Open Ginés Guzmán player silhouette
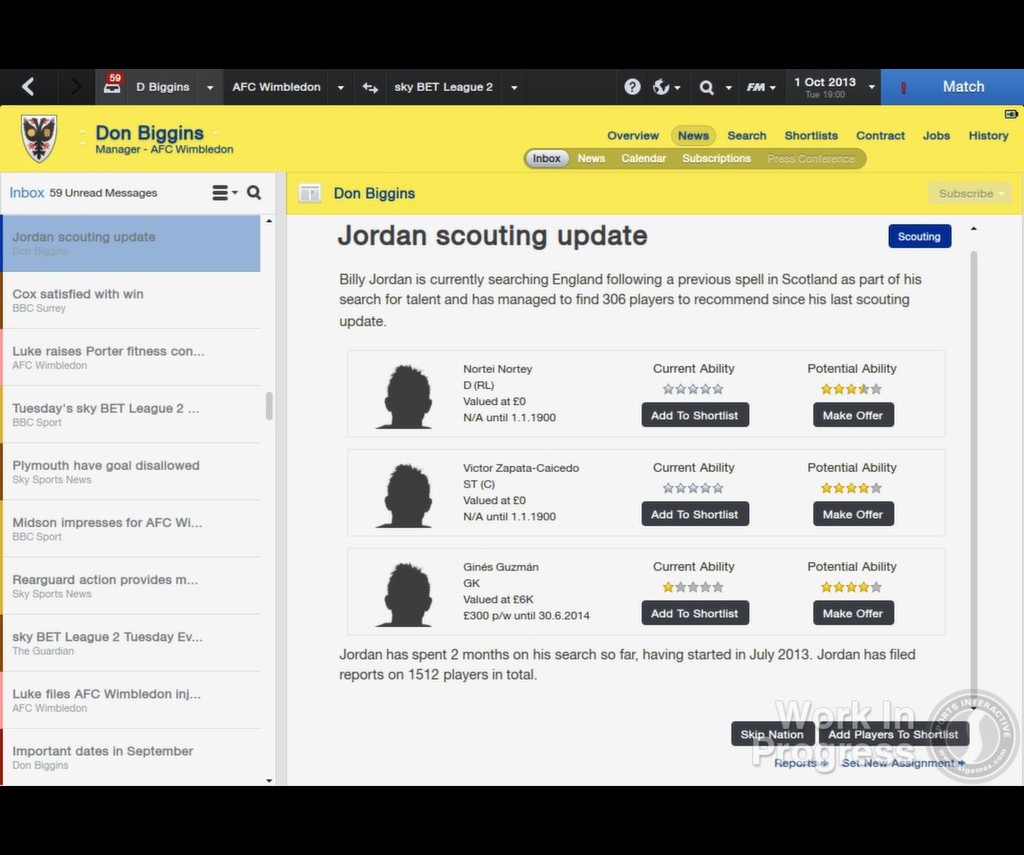The height and width of the screenshot is (855, 1024). click(x=405, y=594)
